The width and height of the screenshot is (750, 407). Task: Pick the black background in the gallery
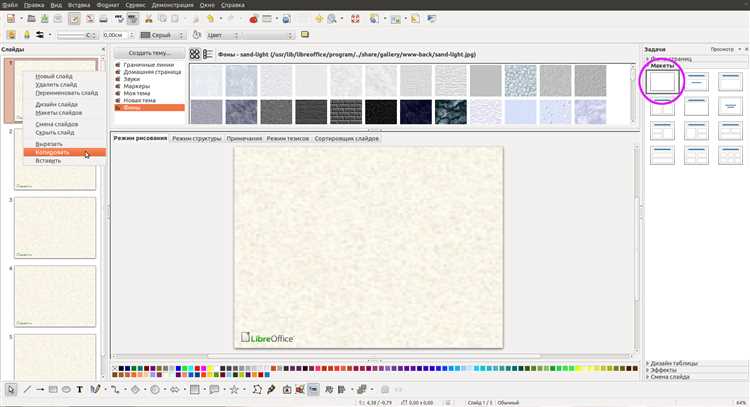(381, 112)
